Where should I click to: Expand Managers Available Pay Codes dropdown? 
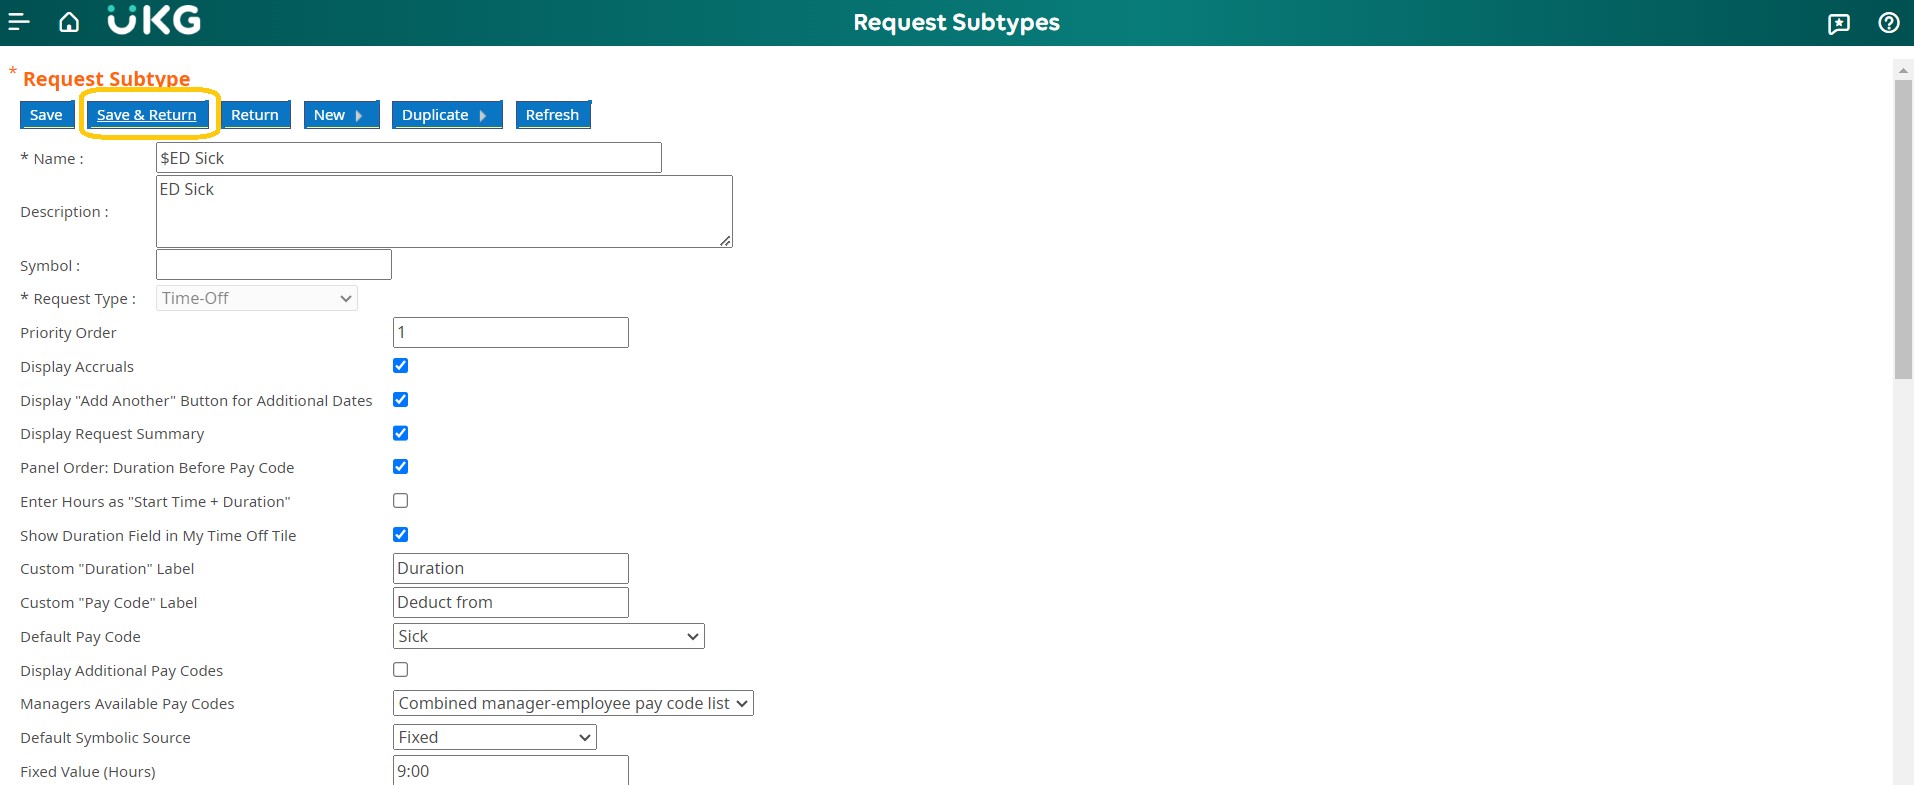[573, 704]
